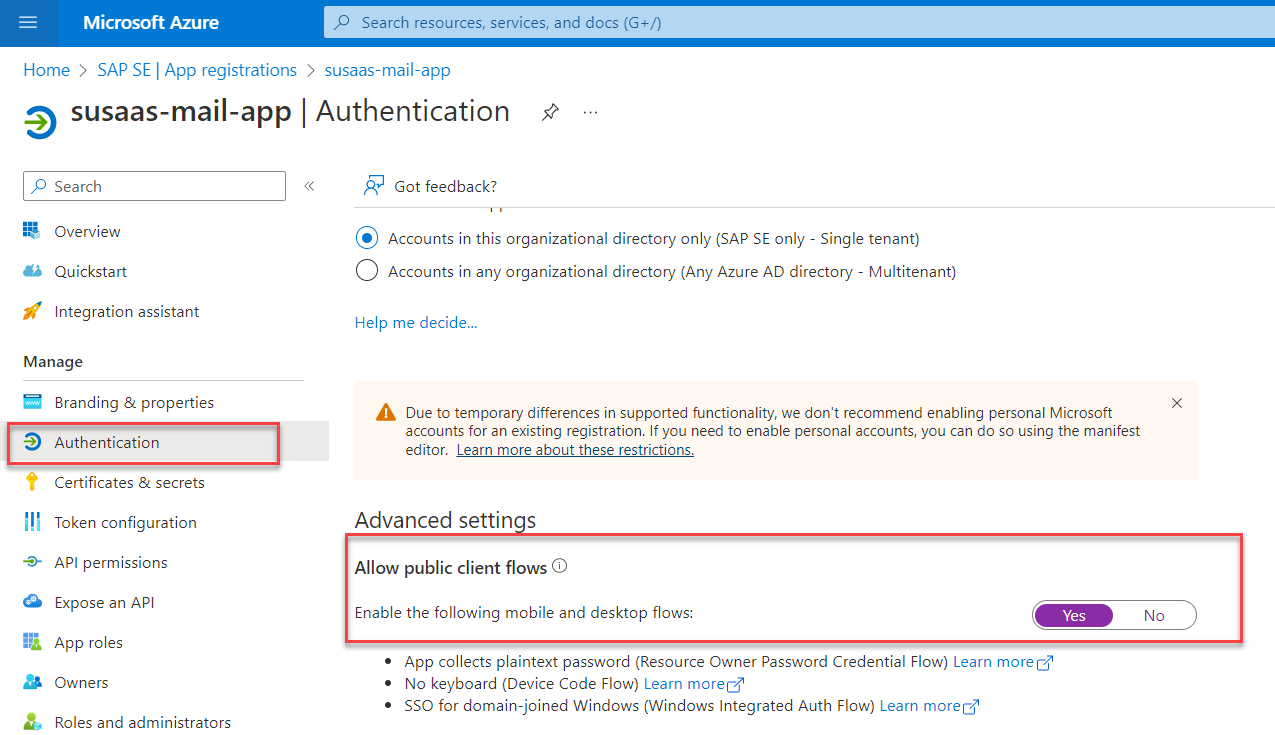Open Owners menu item

click(x=81, y=682)
